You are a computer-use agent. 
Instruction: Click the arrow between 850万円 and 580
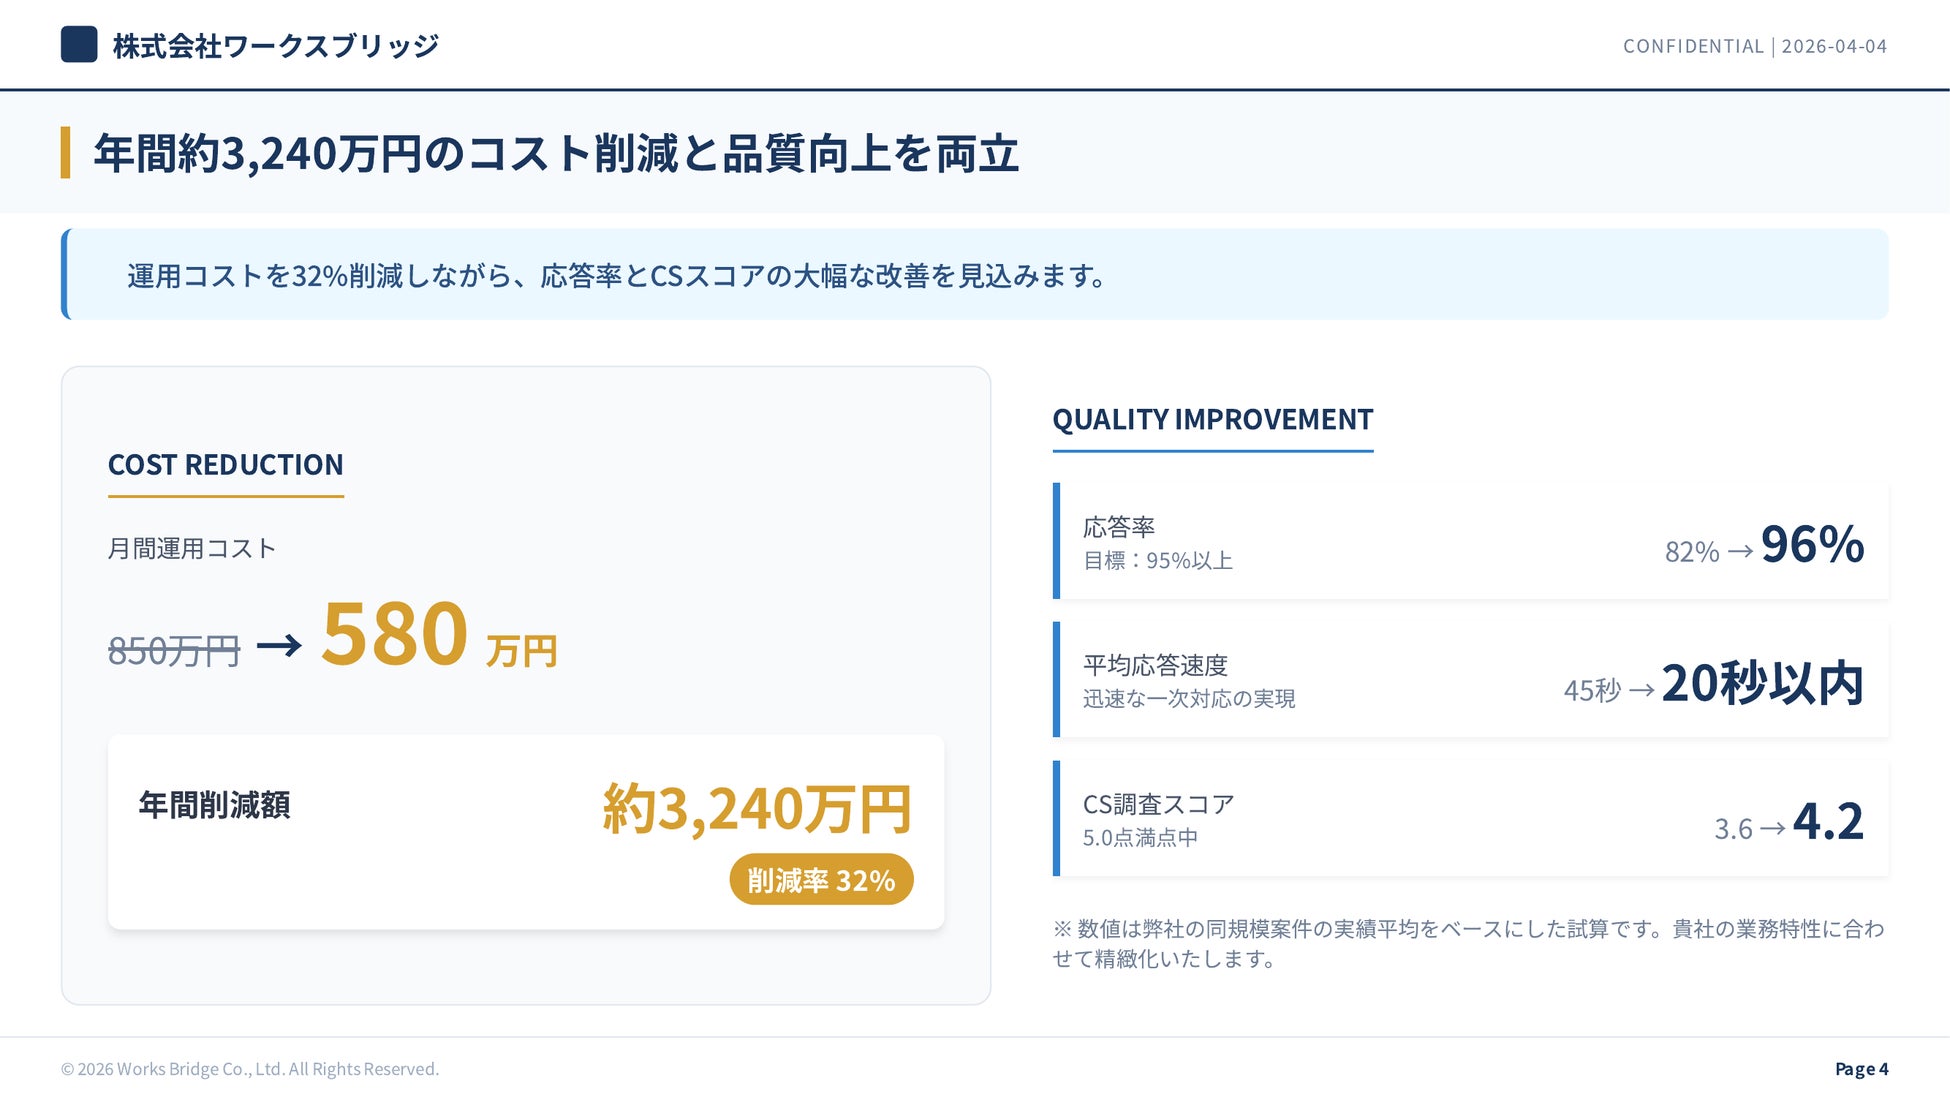tap(279, 646)
